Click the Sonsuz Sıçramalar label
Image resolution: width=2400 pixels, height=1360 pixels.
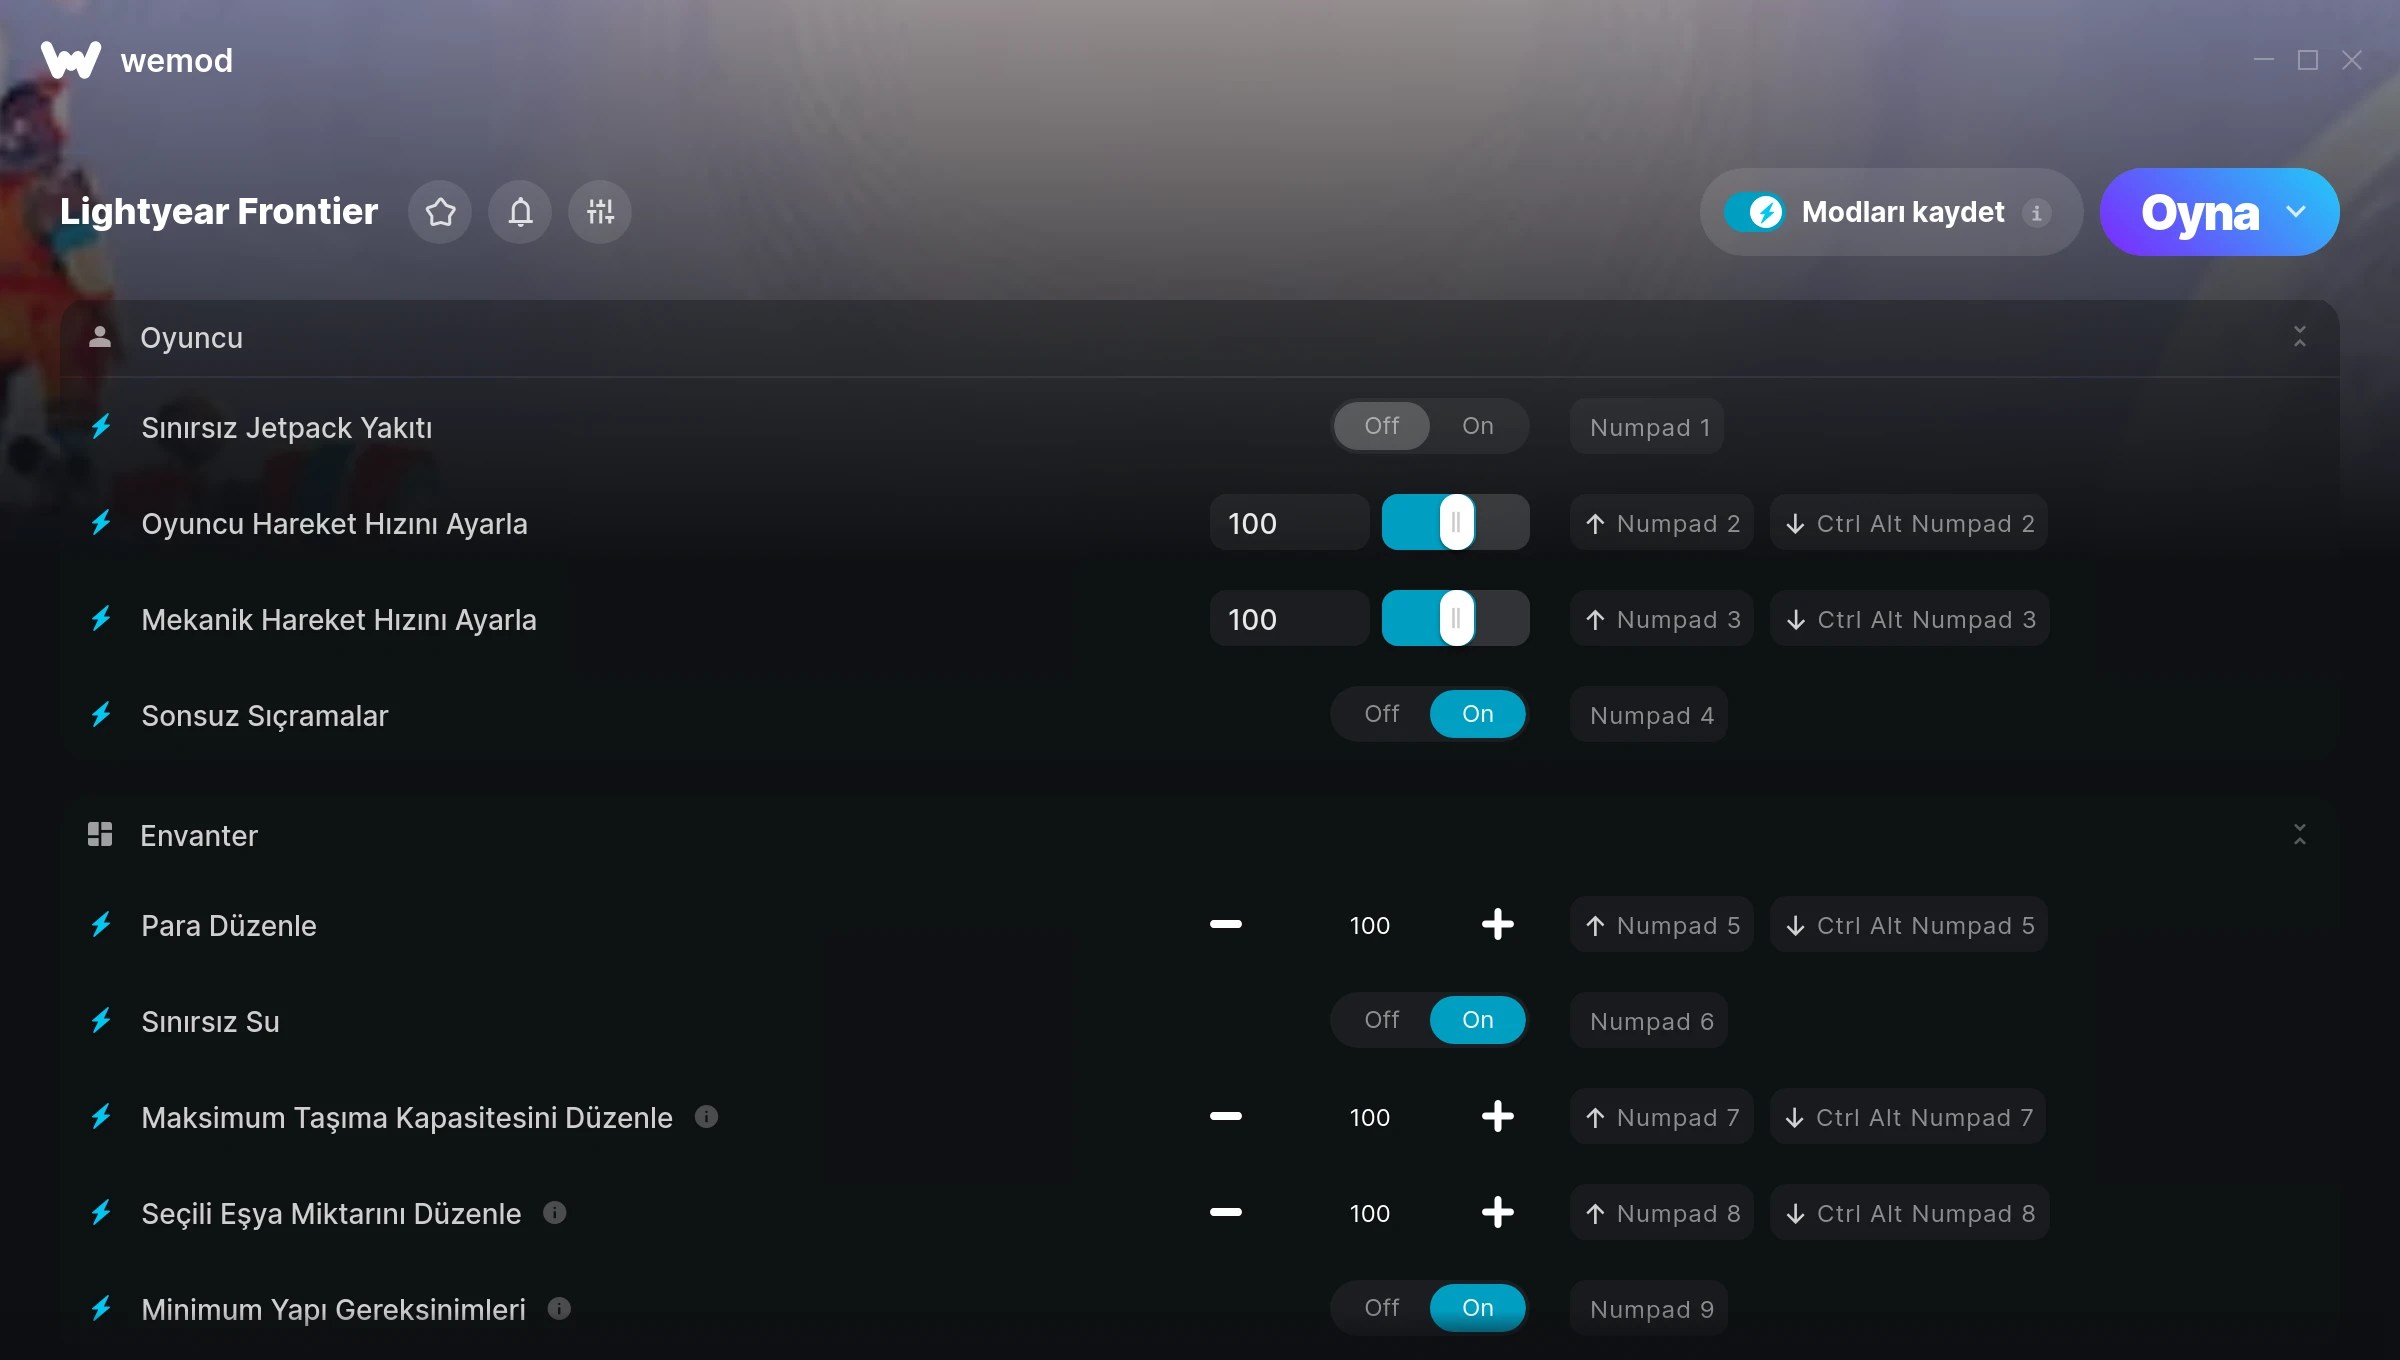[x=265, y=716]
